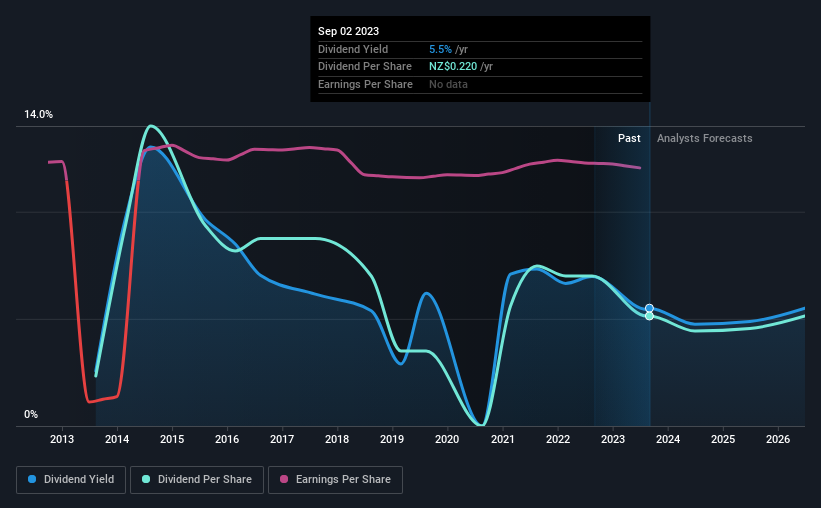Click the 0% y-axis label

pos(31,414)
